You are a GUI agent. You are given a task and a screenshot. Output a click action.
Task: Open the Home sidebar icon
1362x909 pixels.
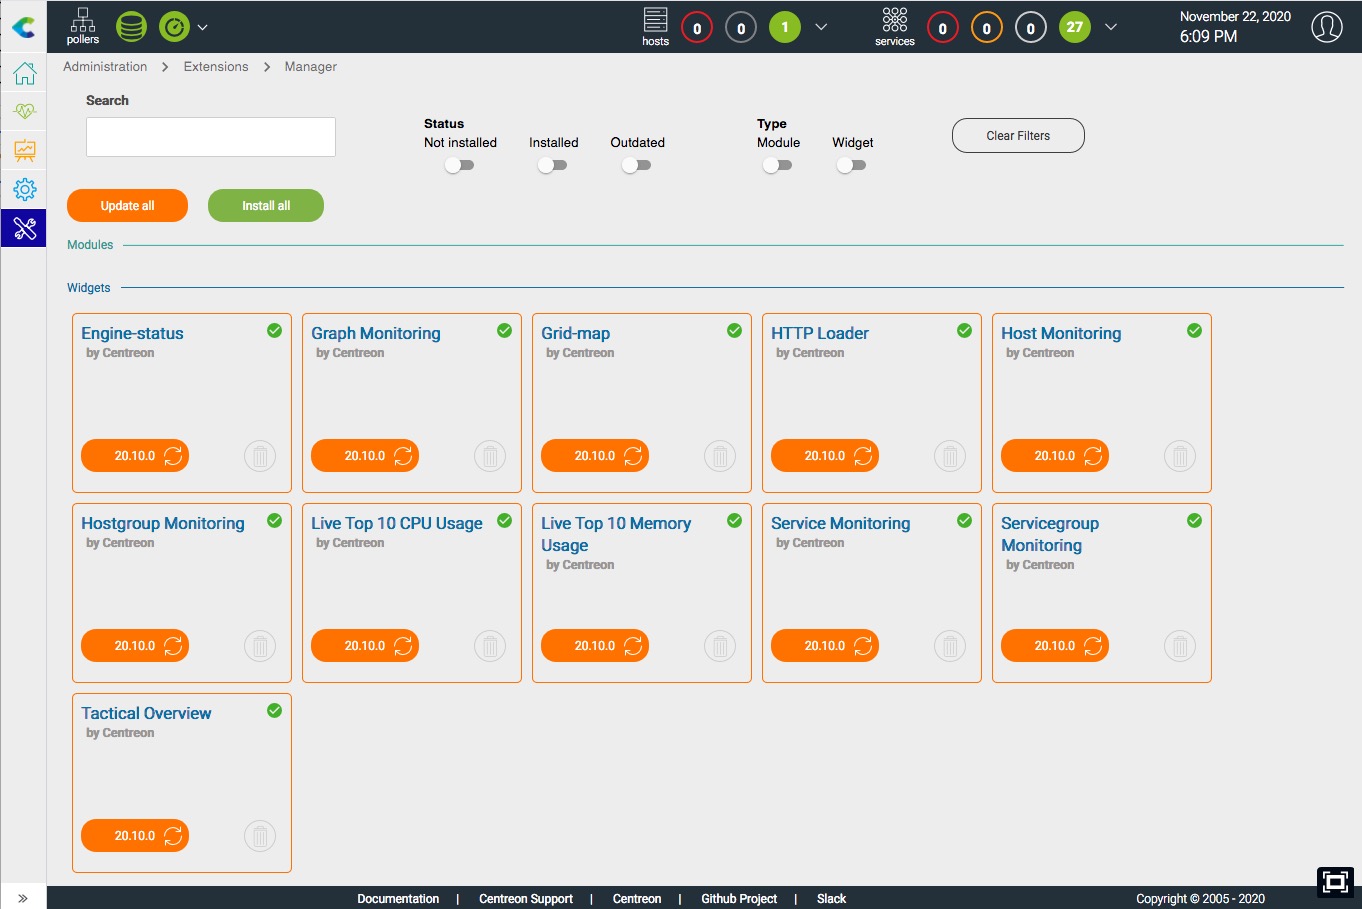pos(24,73)
